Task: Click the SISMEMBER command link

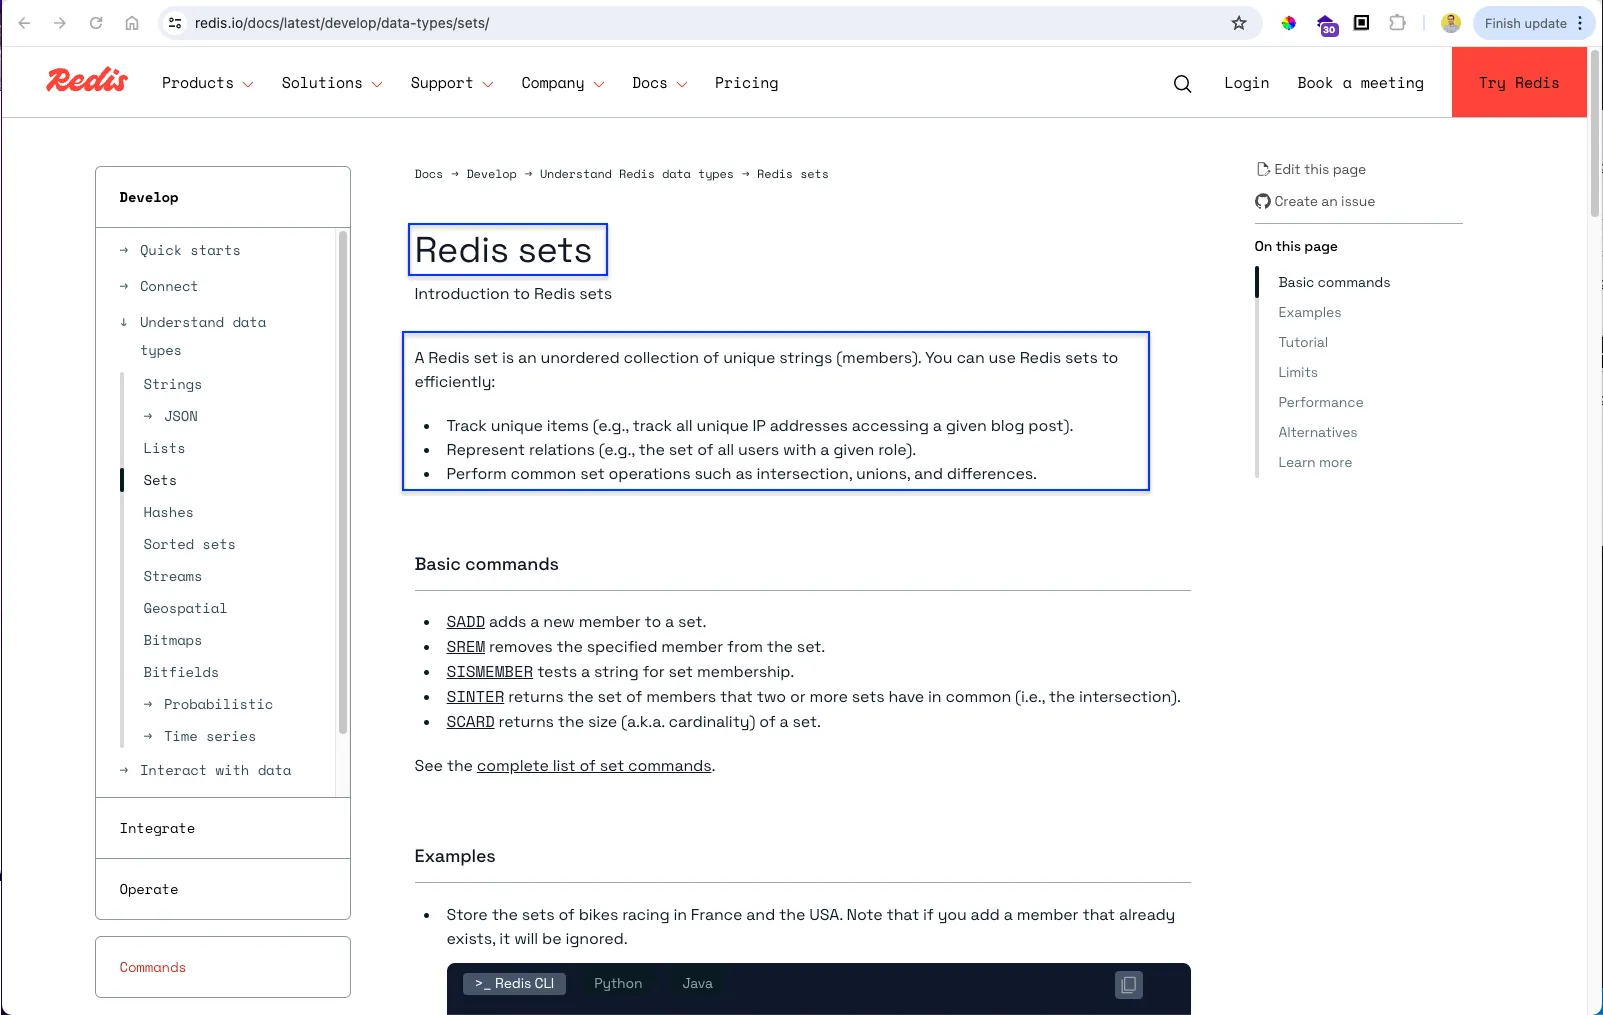Action: coord(489,672)
